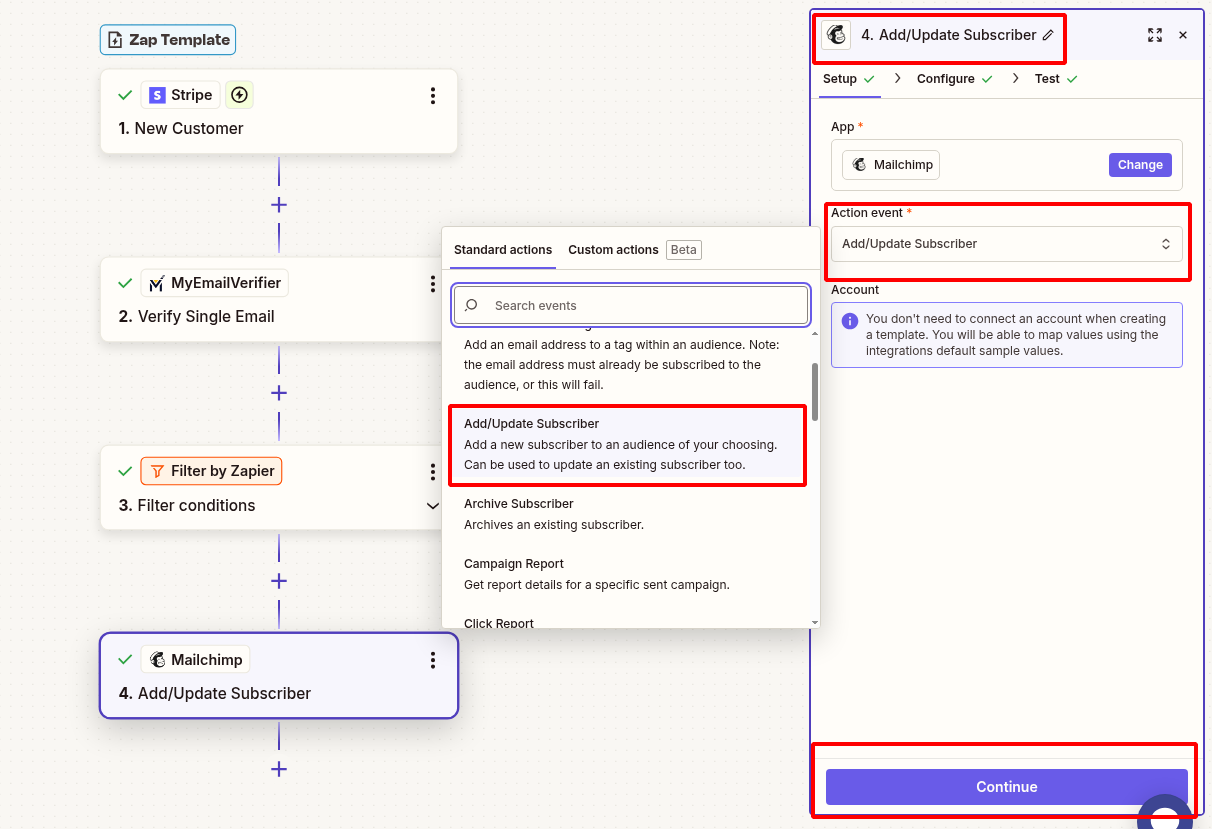Viewport: 1212px width, 829px height.
Task: Open the three-dot menu on the Mailchimp step
Action: tap(433, 659)
